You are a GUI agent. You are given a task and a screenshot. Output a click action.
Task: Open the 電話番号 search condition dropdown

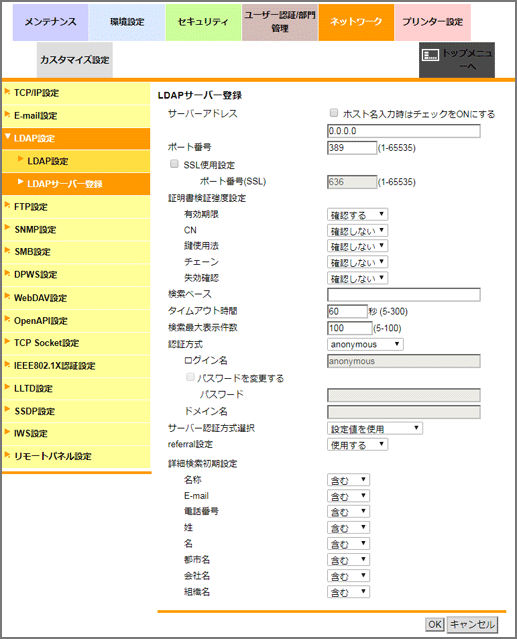(348, 511)
